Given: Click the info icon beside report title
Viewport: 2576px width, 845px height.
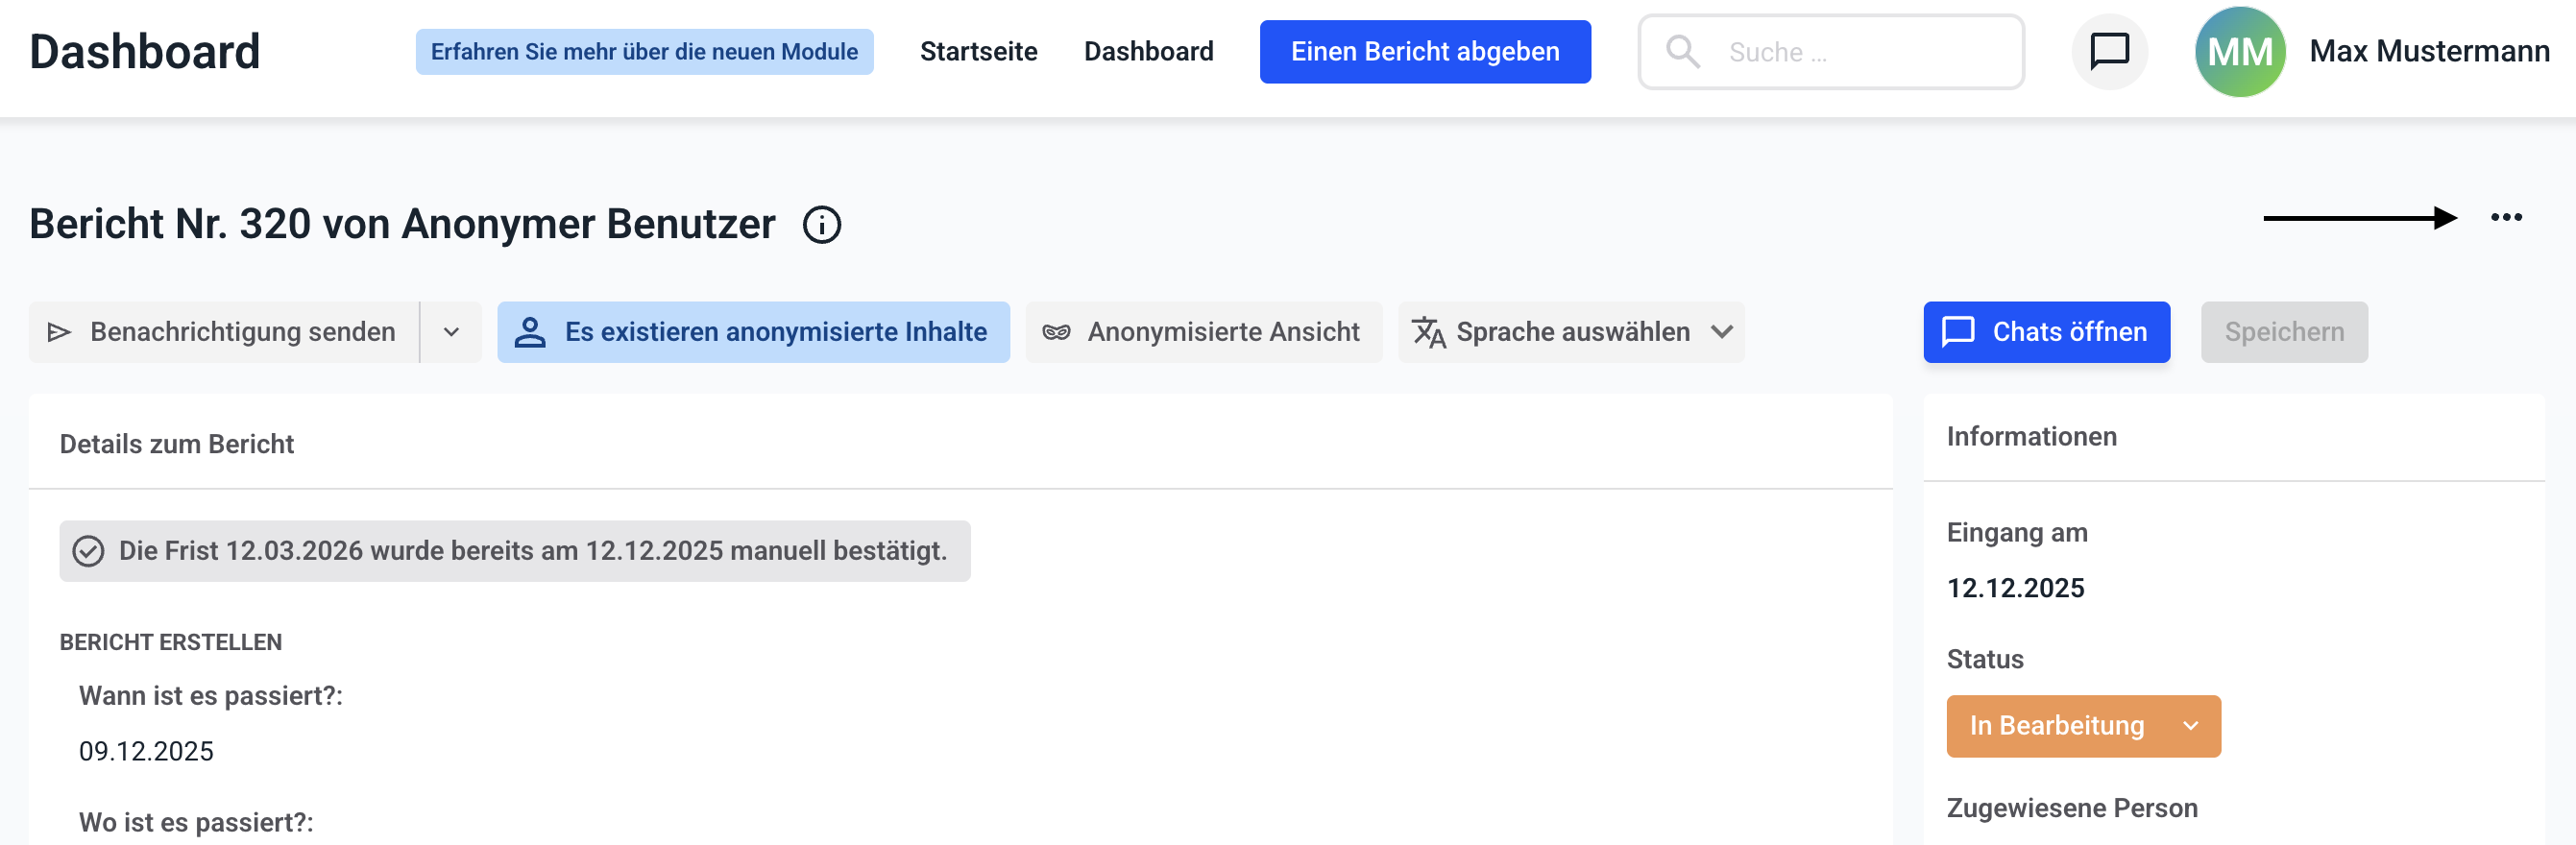Looking at the screenshot, I should click(x=821, y=225).
